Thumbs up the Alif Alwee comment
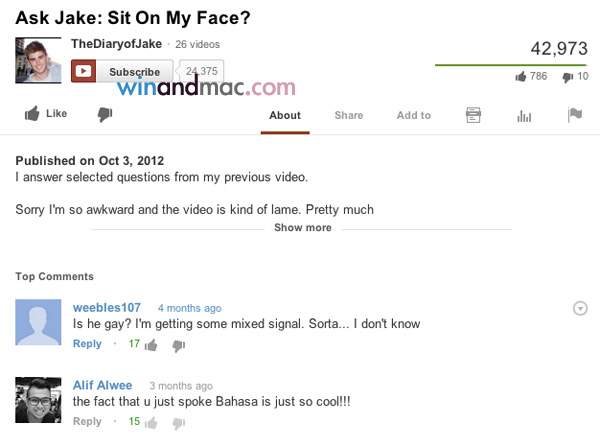This screenshot has width=600, height=447. coord(151,423)
